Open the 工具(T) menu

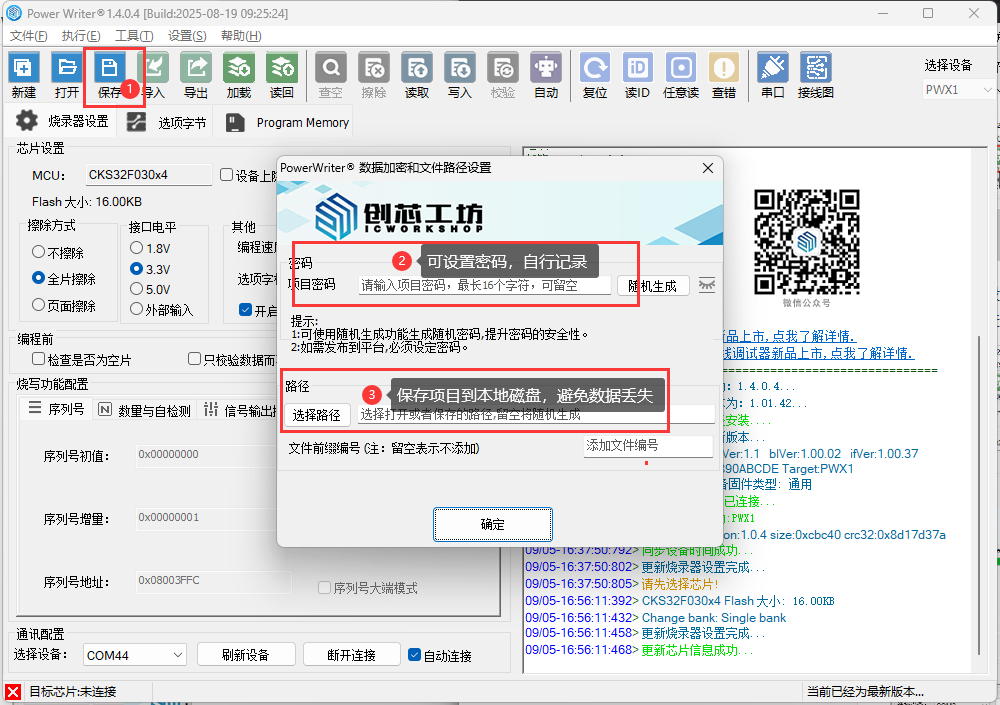(x=134, y=36)
